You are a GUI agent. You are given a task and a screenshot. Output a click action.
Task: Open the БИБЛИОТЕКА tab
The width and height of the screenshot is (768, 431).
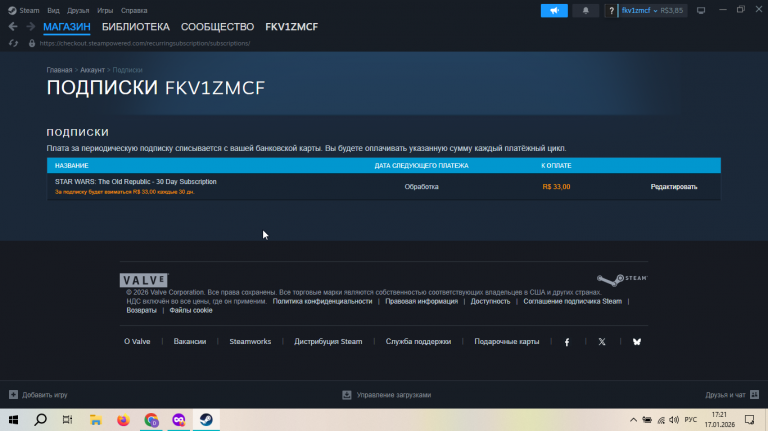(x=136, y=27)
